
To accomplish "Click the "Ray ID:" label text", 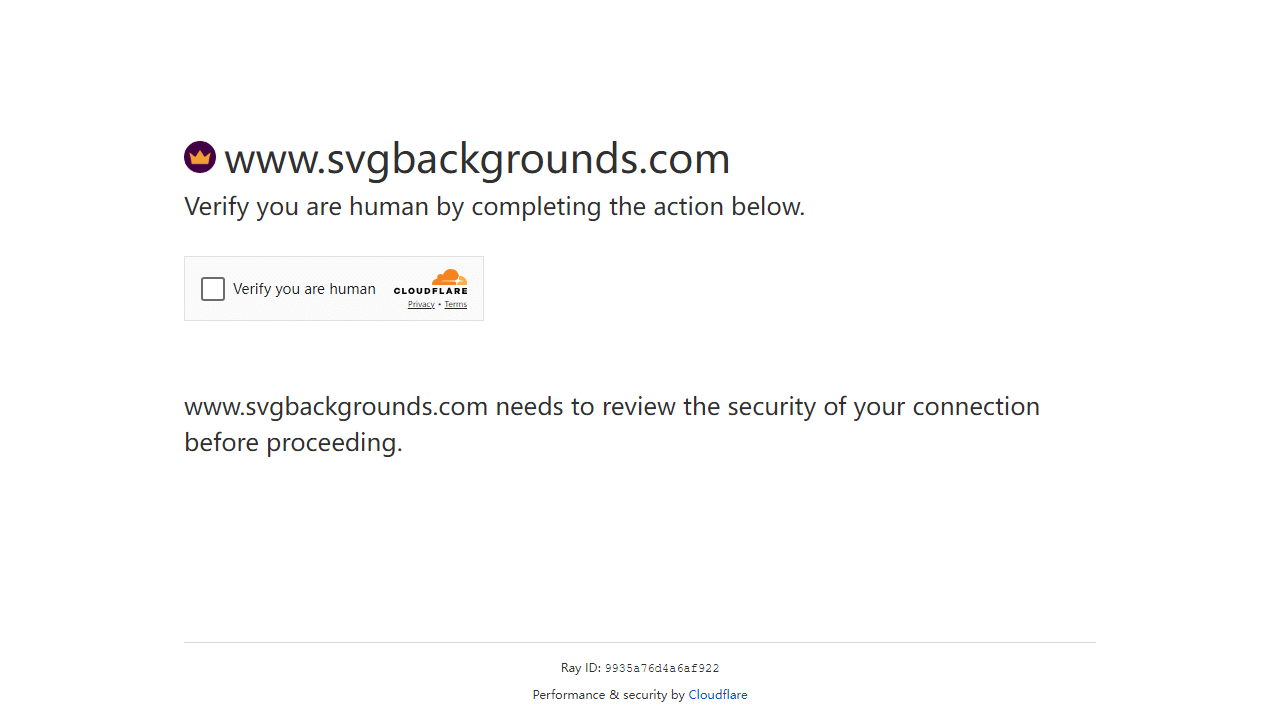I will click(580, 668).
